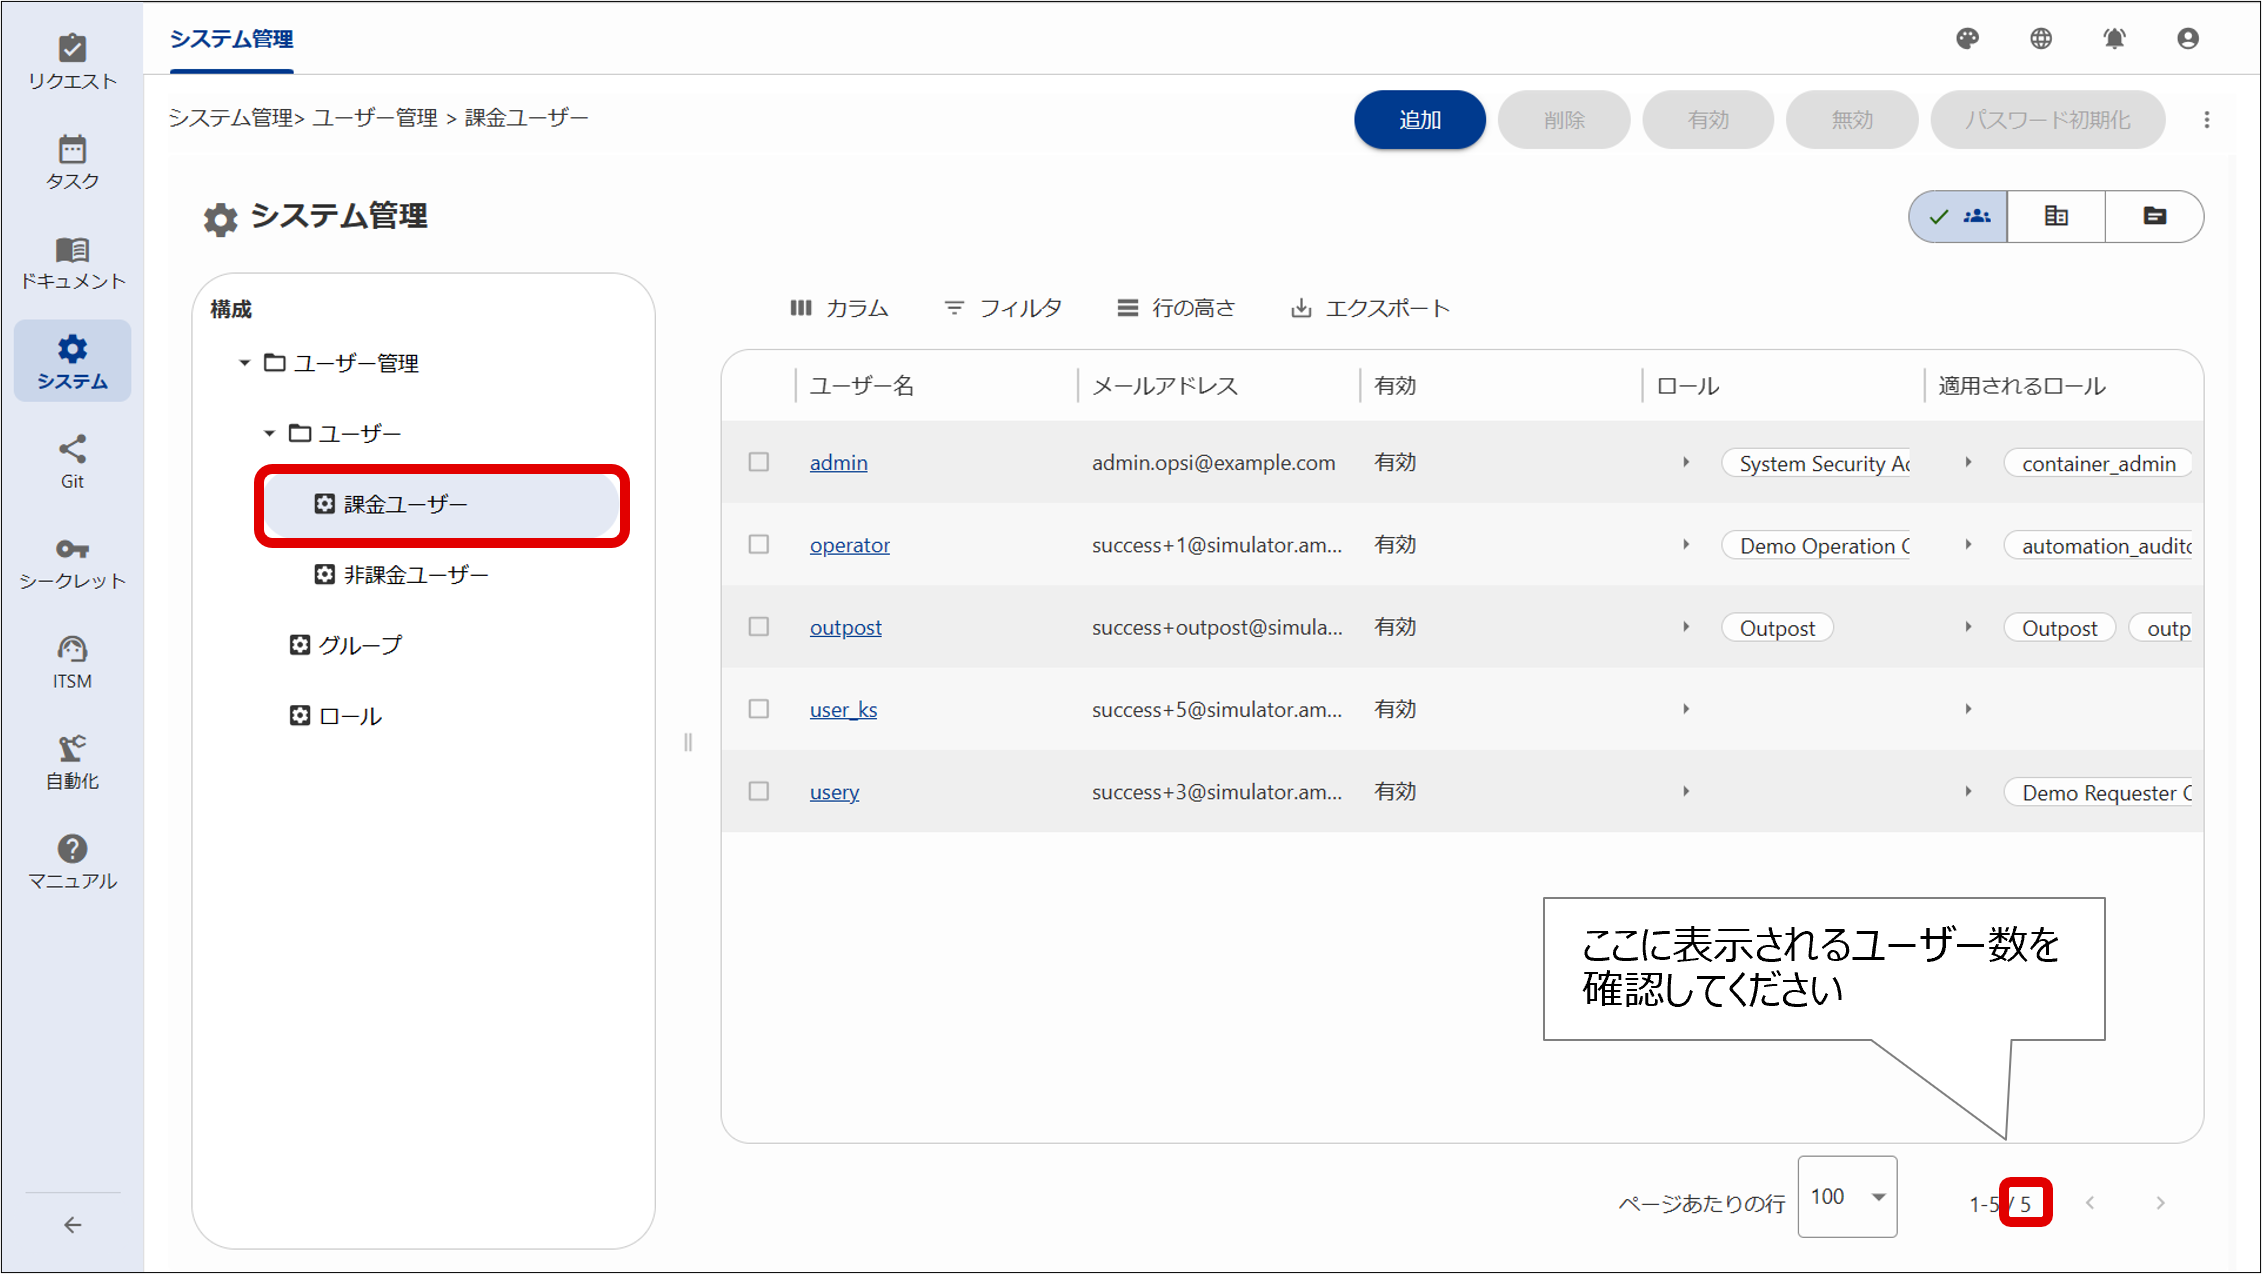Open the operator user link
Viewport: 2262px width, 1274px height.
pyautogui.click(x=849, y=545)
